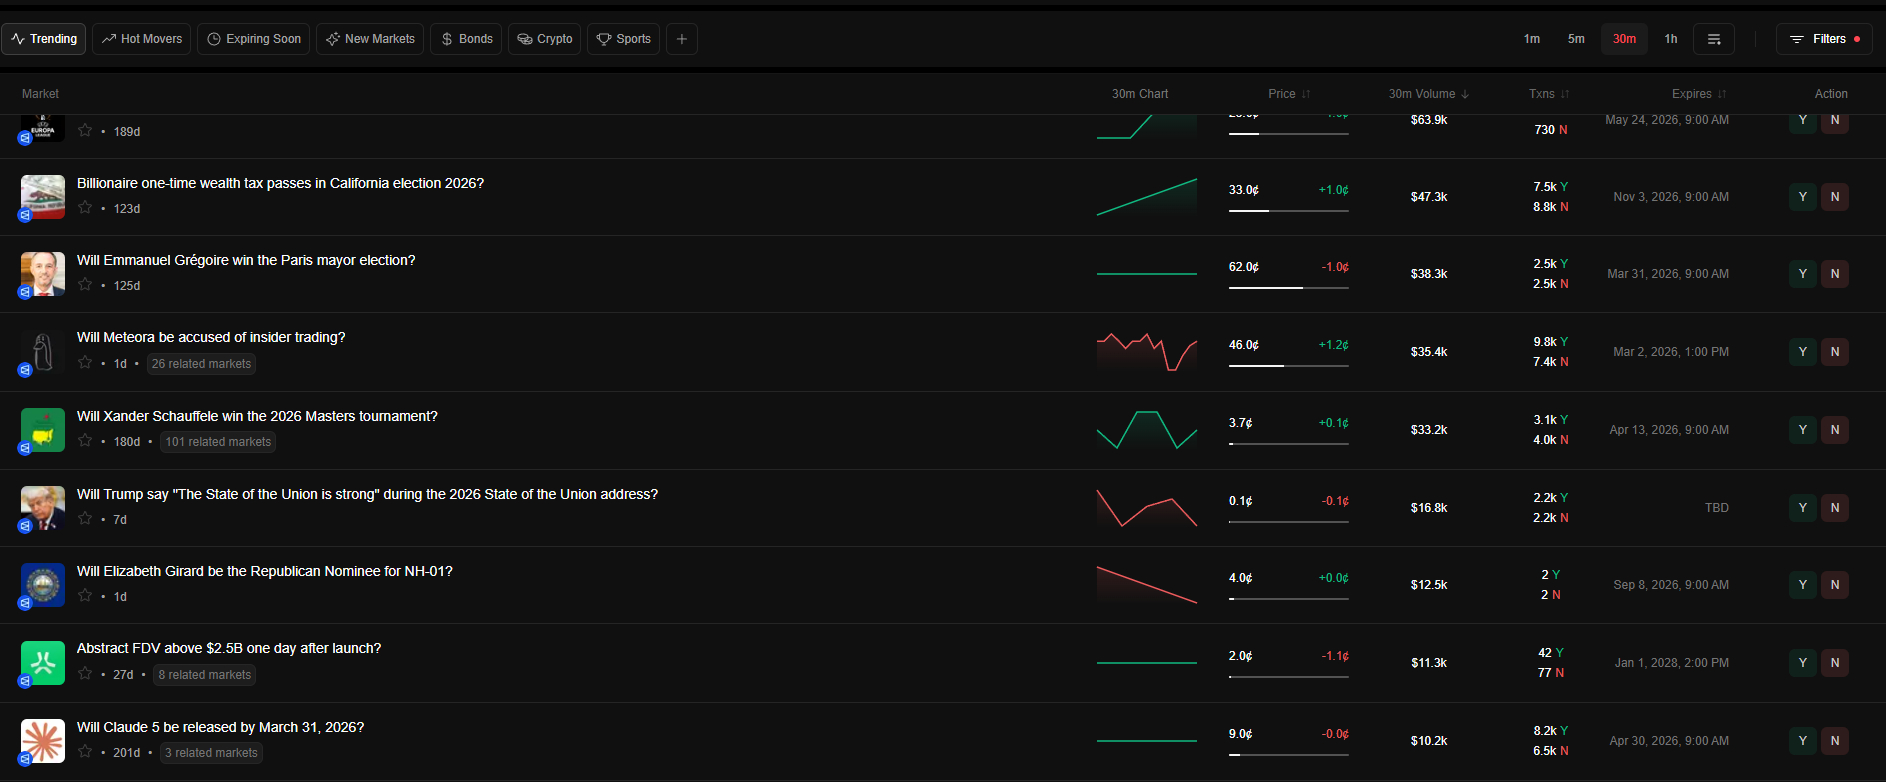Open the list density view icon
Viewport: 1886px width, 782px height.
(x=1713, y=39)
